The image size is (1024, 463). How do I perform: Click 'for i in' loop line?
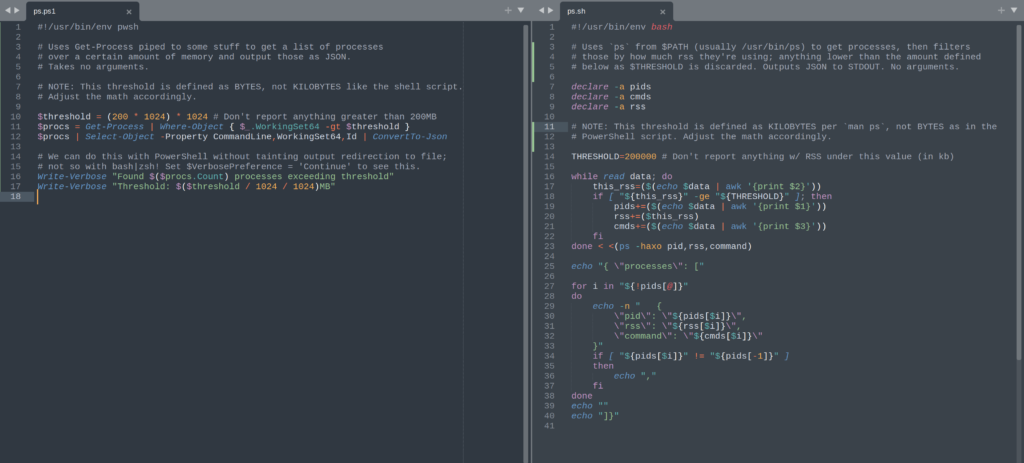coord(630,287)
